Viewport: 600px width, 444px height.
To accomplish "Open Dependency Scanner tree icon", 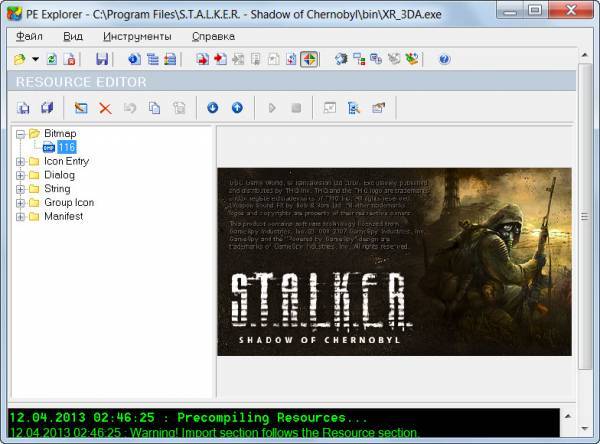I will pos(359,59).
